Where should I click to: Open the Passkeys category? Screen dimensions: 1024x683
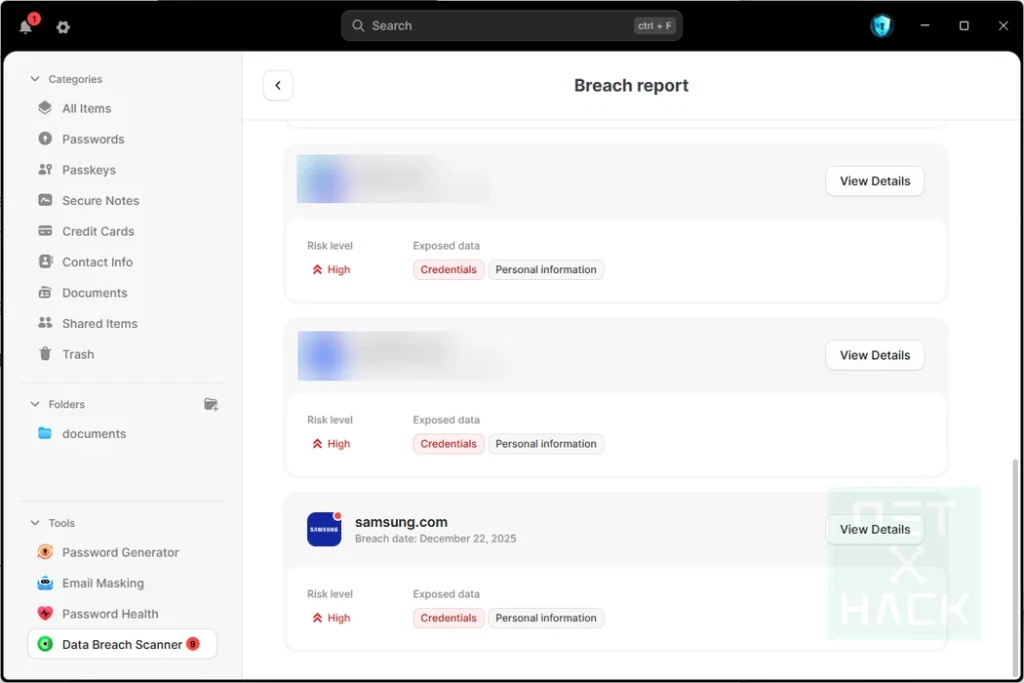coord(88,170)
